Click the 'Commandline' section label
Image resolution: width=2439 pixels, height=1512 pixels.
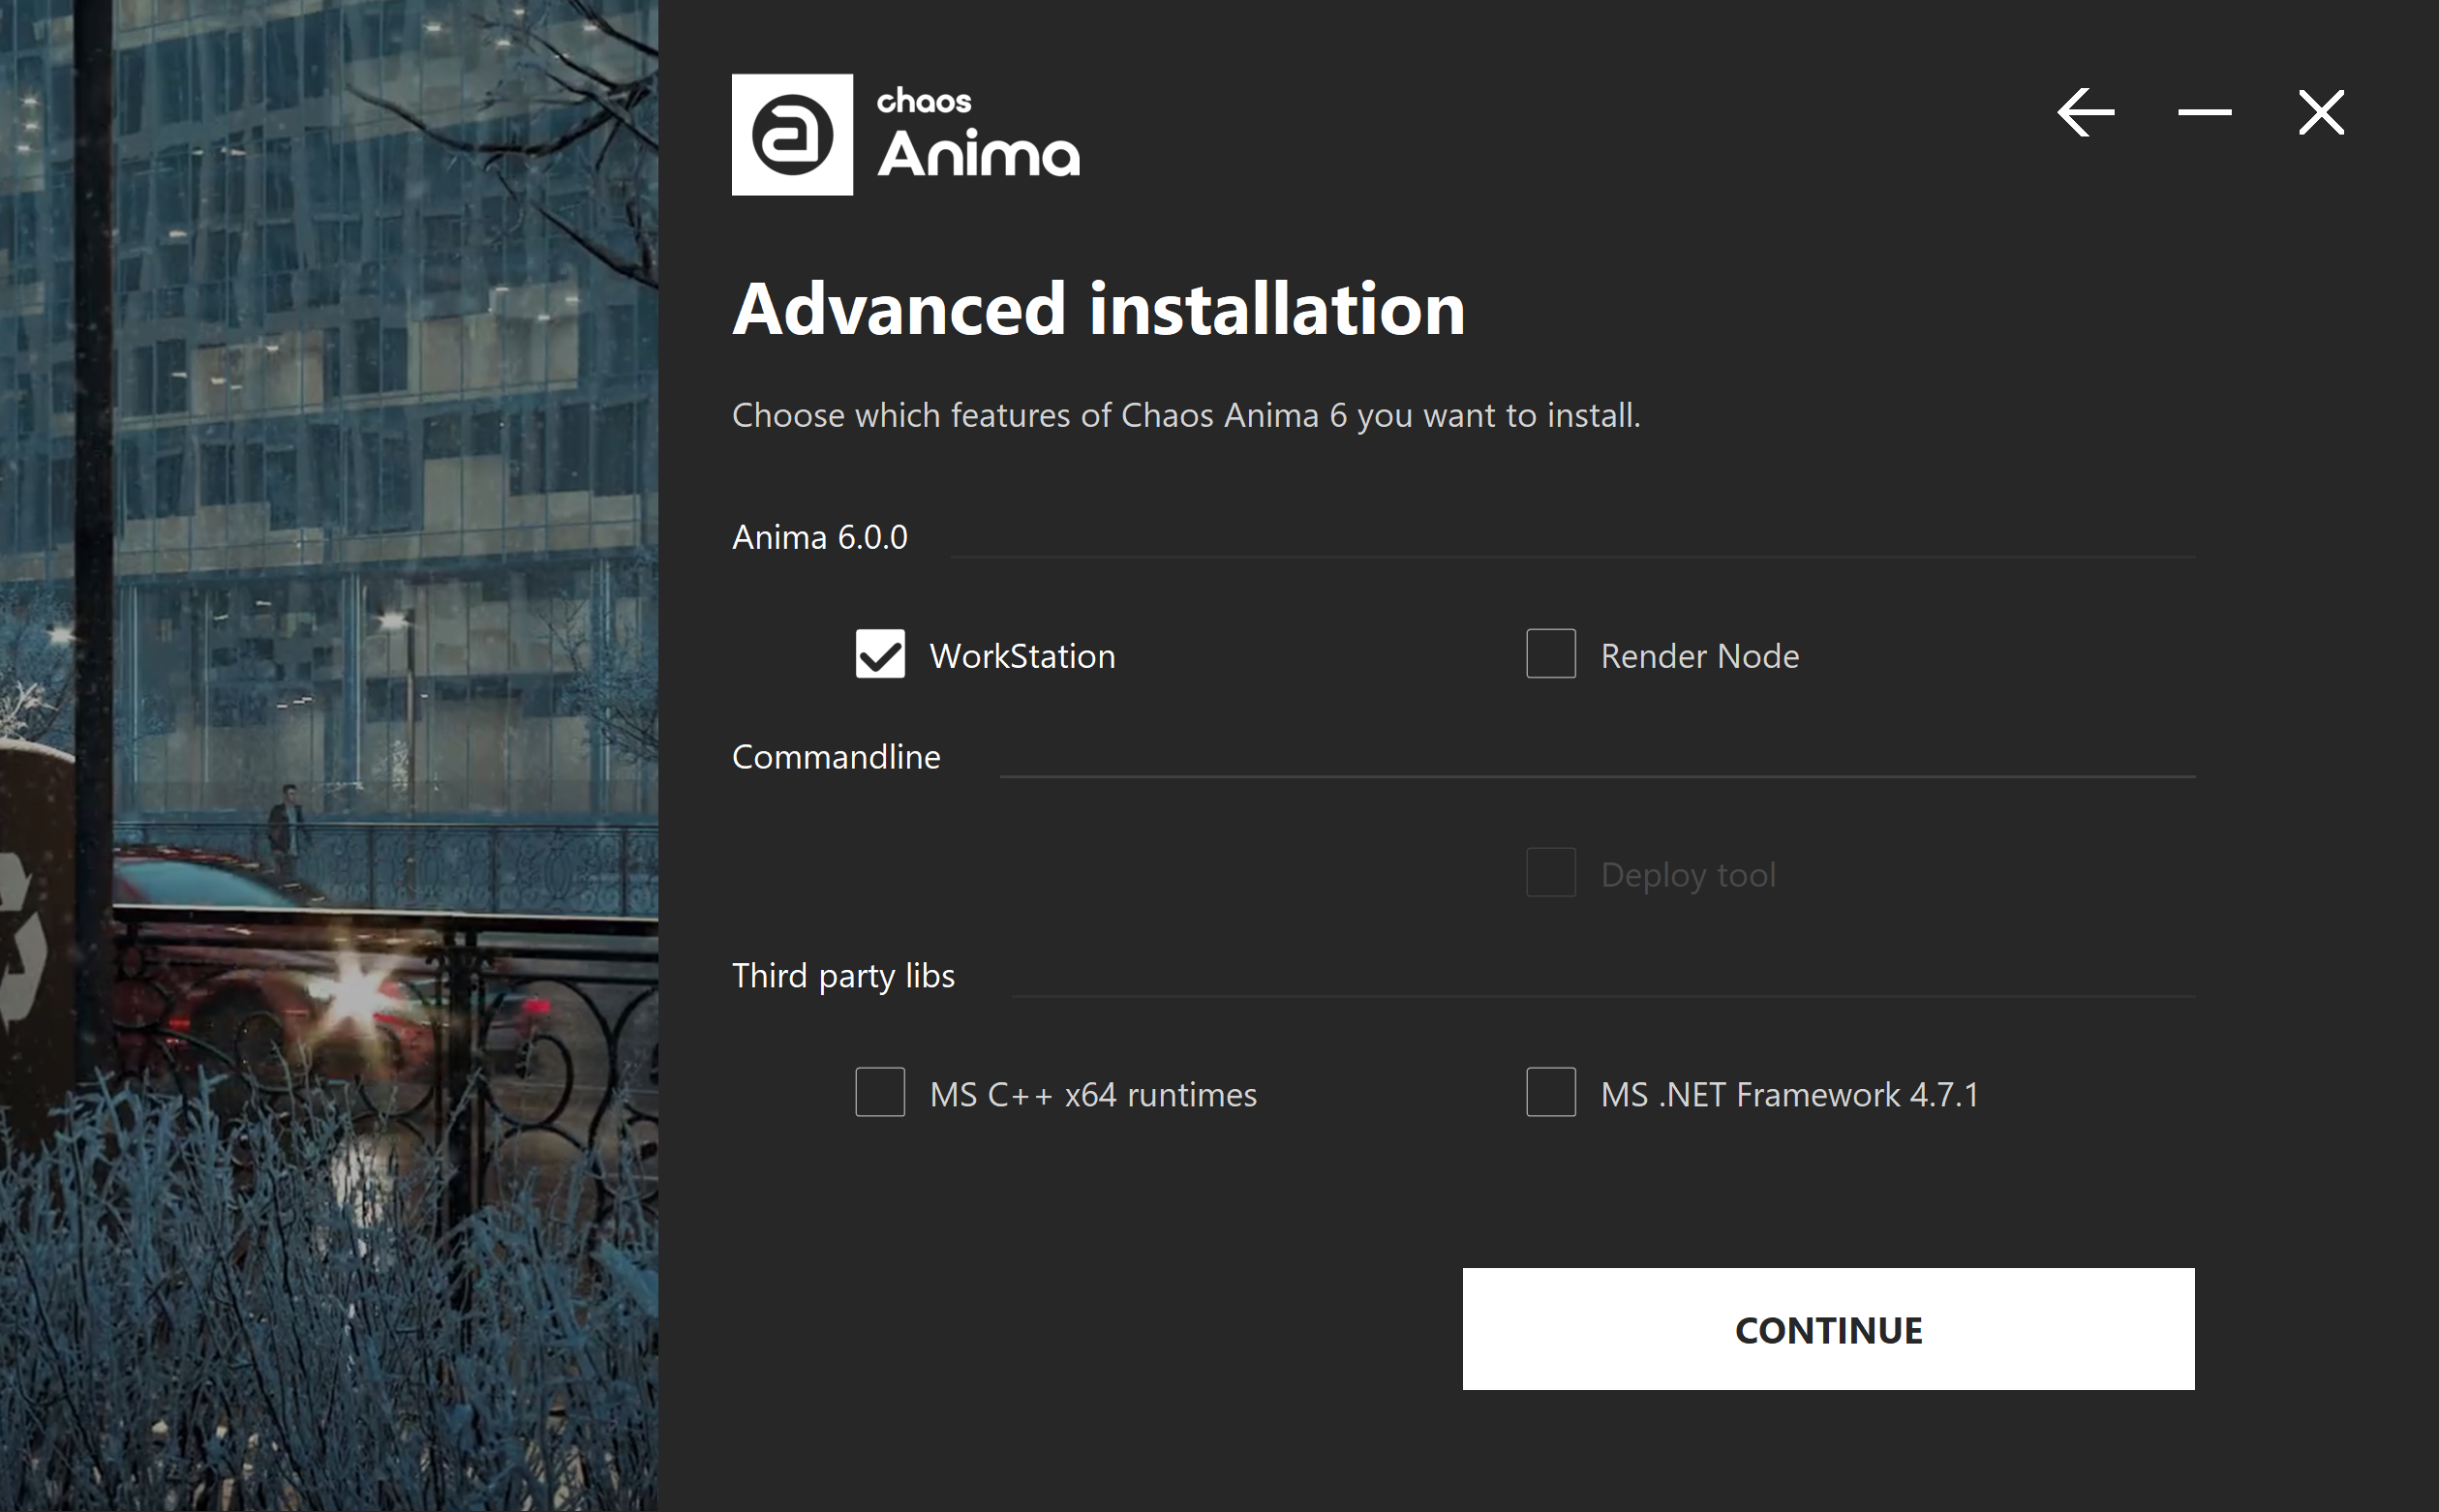(836, 757)
